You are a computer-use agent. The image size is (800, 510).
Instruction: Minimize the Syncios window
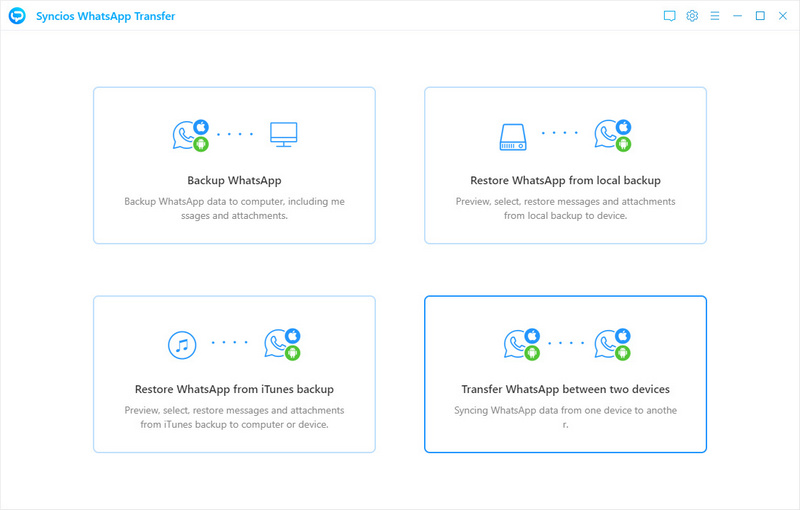click(x=737, y=16)
